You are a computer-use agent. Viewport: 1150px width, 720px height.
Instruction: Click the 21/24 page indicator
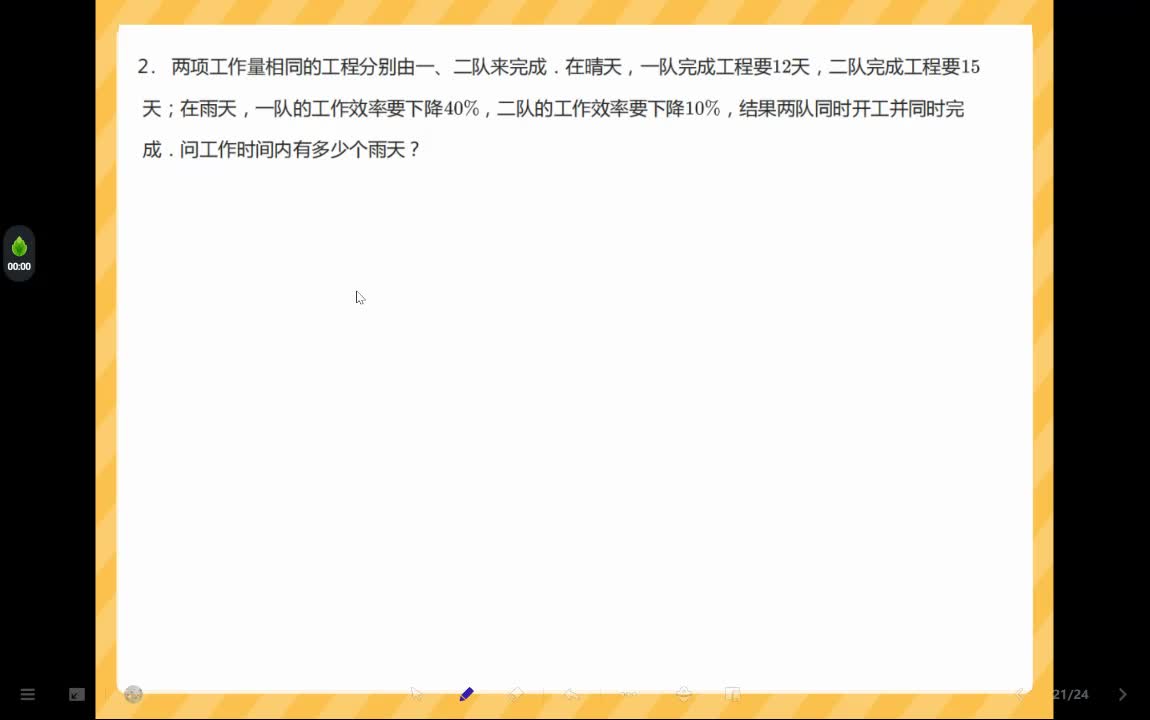click(x=1070, y=694)
